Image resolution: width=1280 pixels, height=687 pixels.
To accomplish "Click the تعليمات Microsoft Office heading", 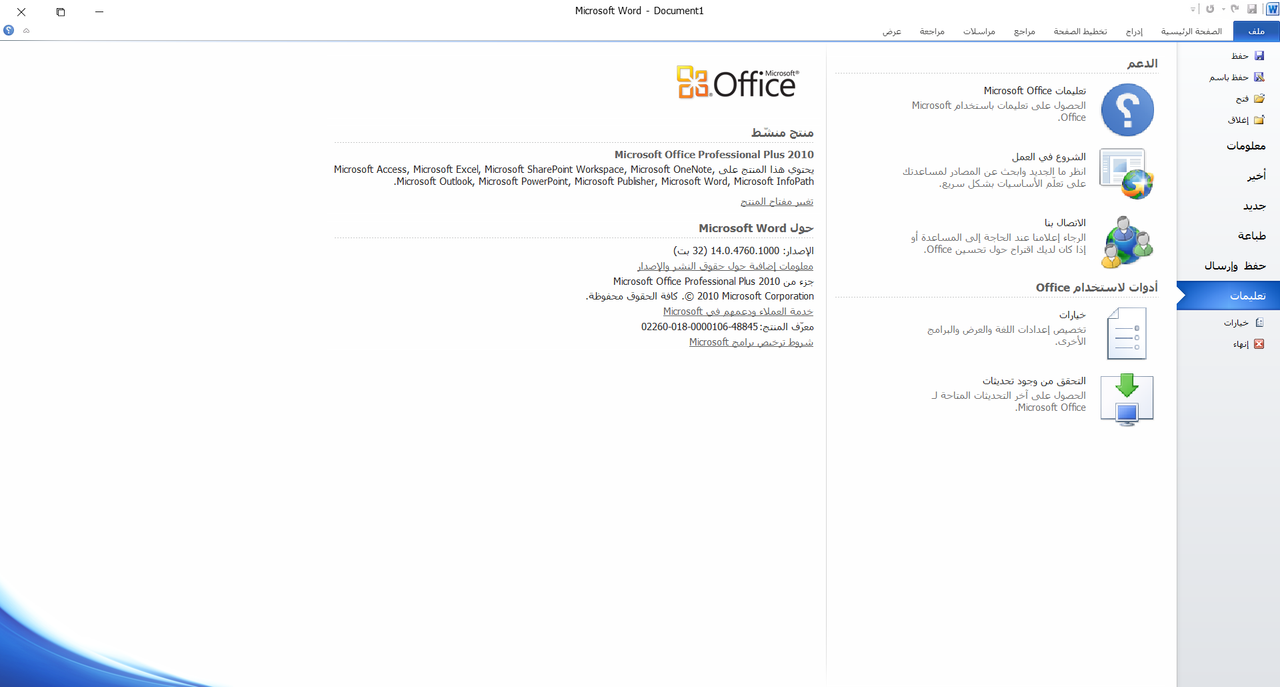I will tap(1034, 91).
